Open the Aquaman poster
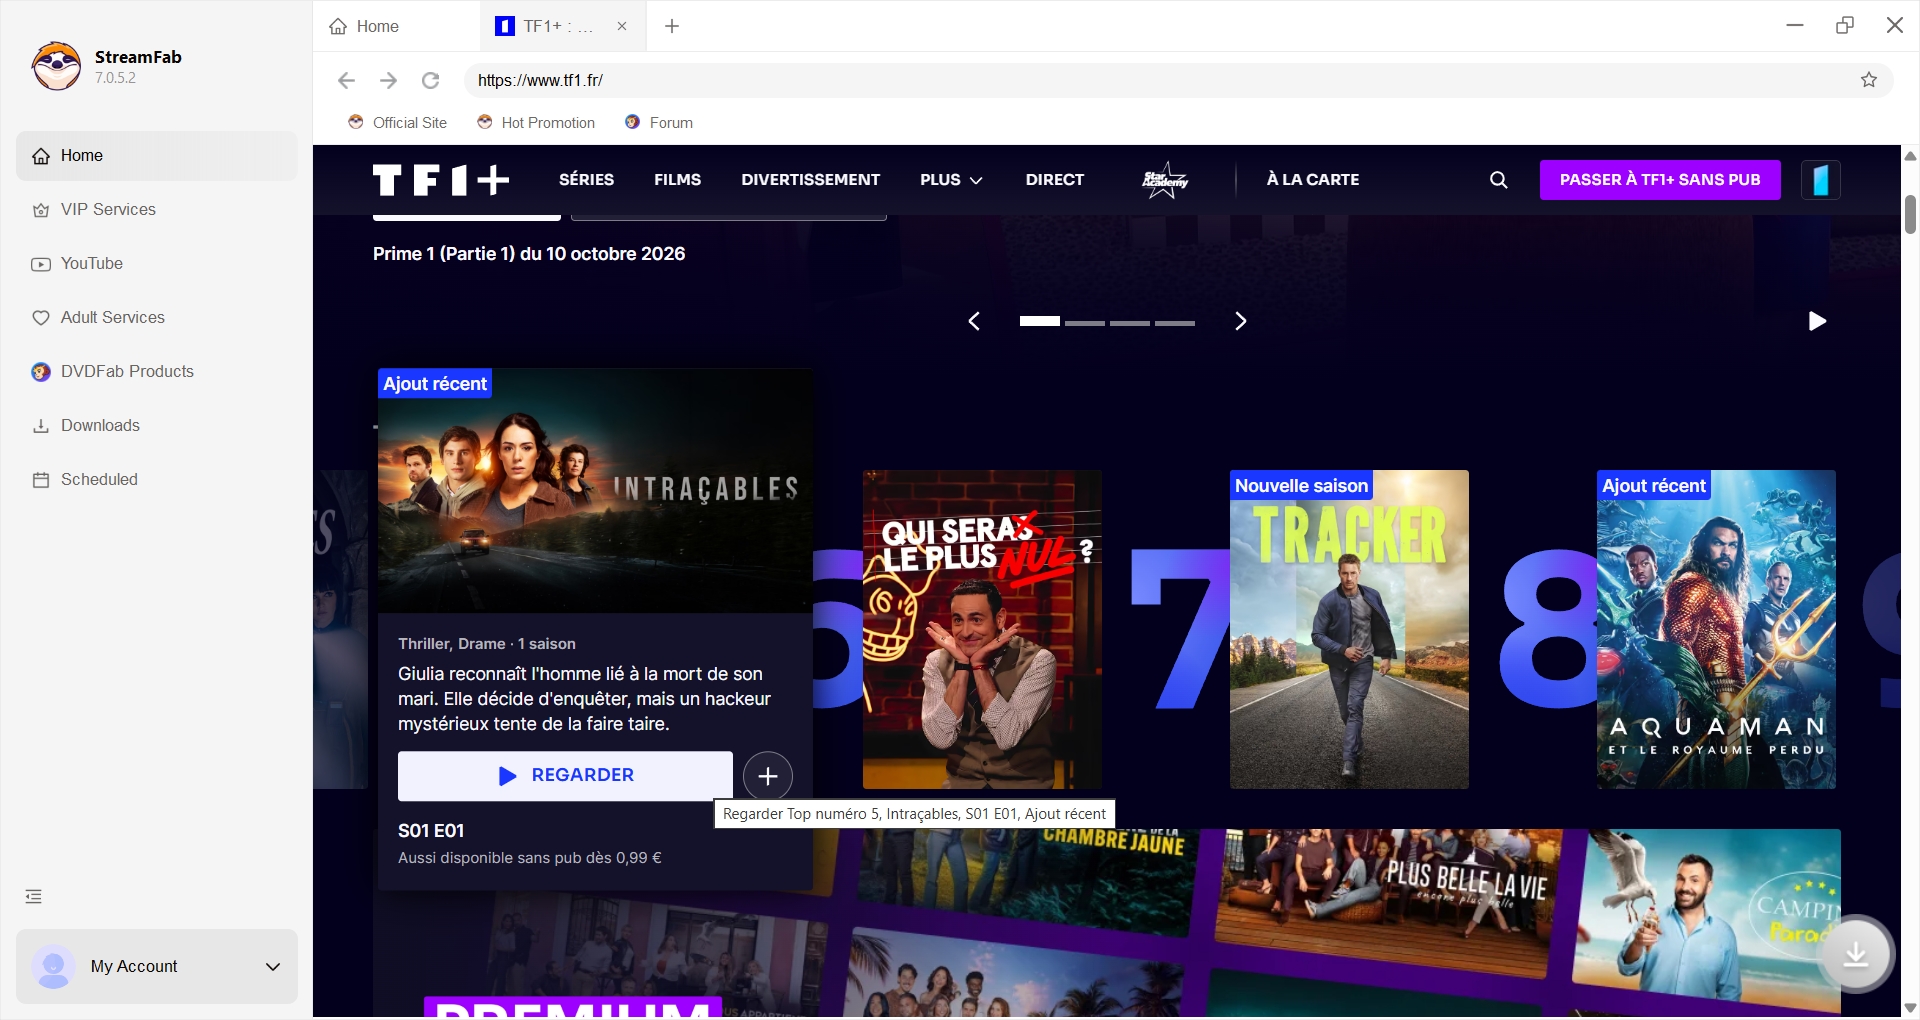The height and width of the screenshot is (1020, 1920). [1716, 630]
